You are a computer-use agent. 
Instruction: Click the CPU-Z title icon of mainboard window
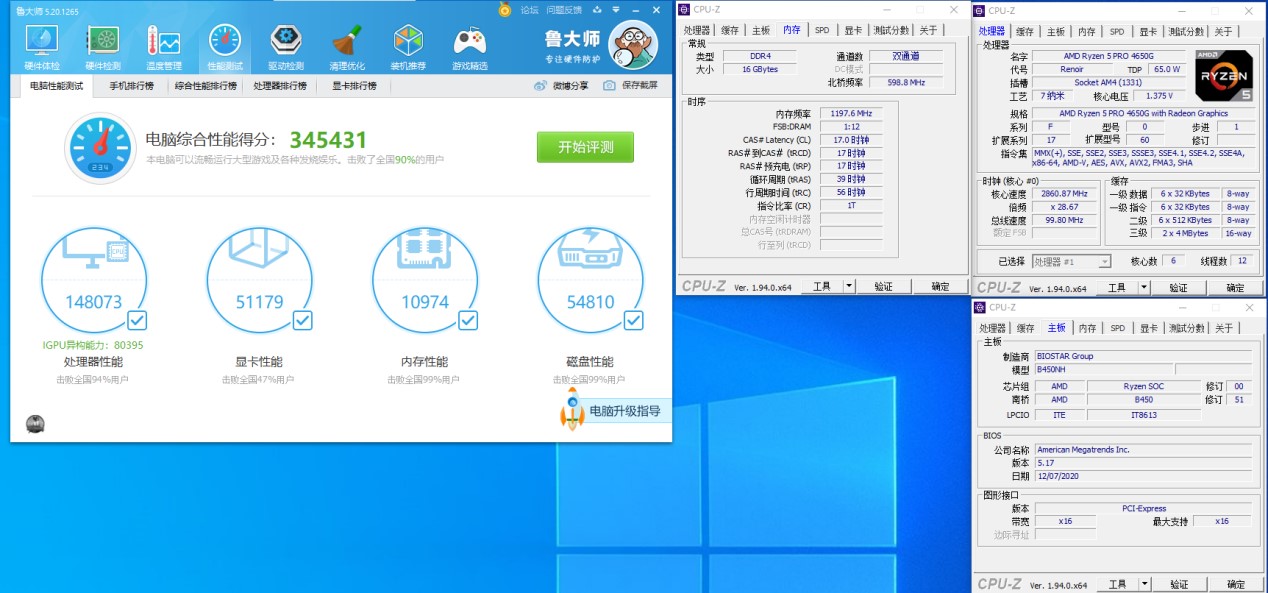(981, 307)
